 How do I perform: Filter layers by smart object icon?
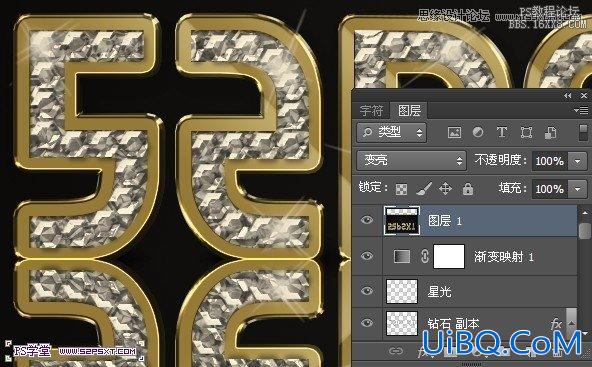click(550, 133)
